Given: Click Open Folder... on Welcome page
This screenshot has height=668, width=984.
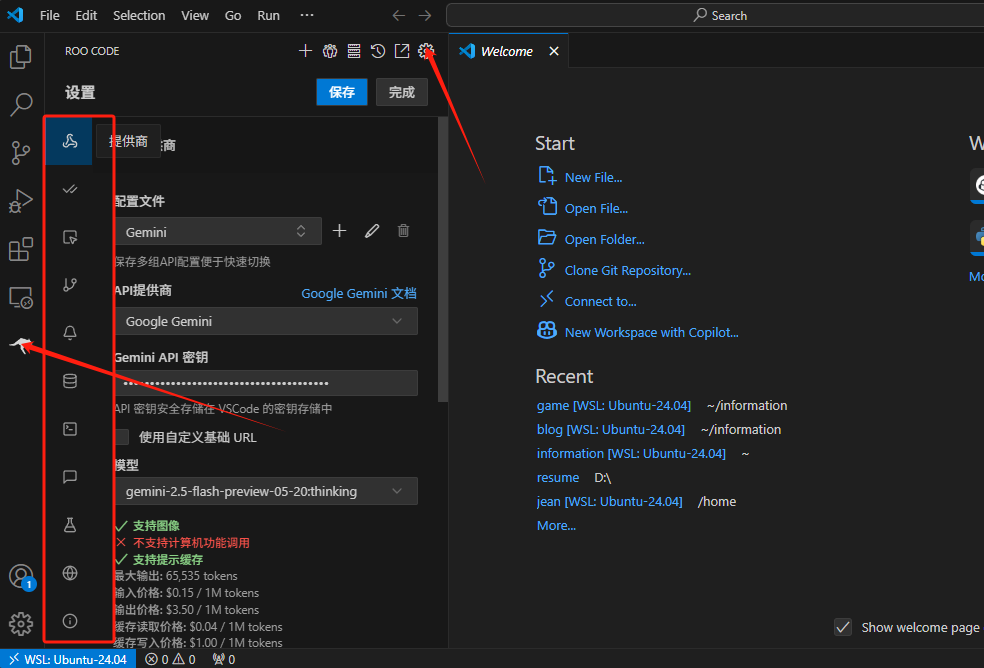Looking at the screenshot, I should pos(604,239).
